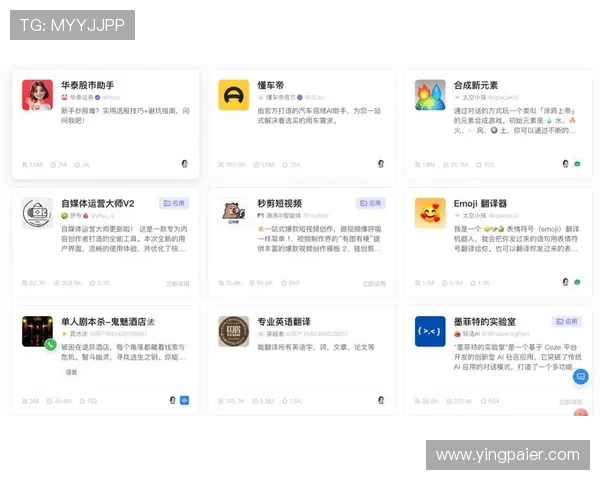Viewport: 600px width, 480px height.
Task: Open the 自媒体运营大师V2 title
Action: (98, 203)
